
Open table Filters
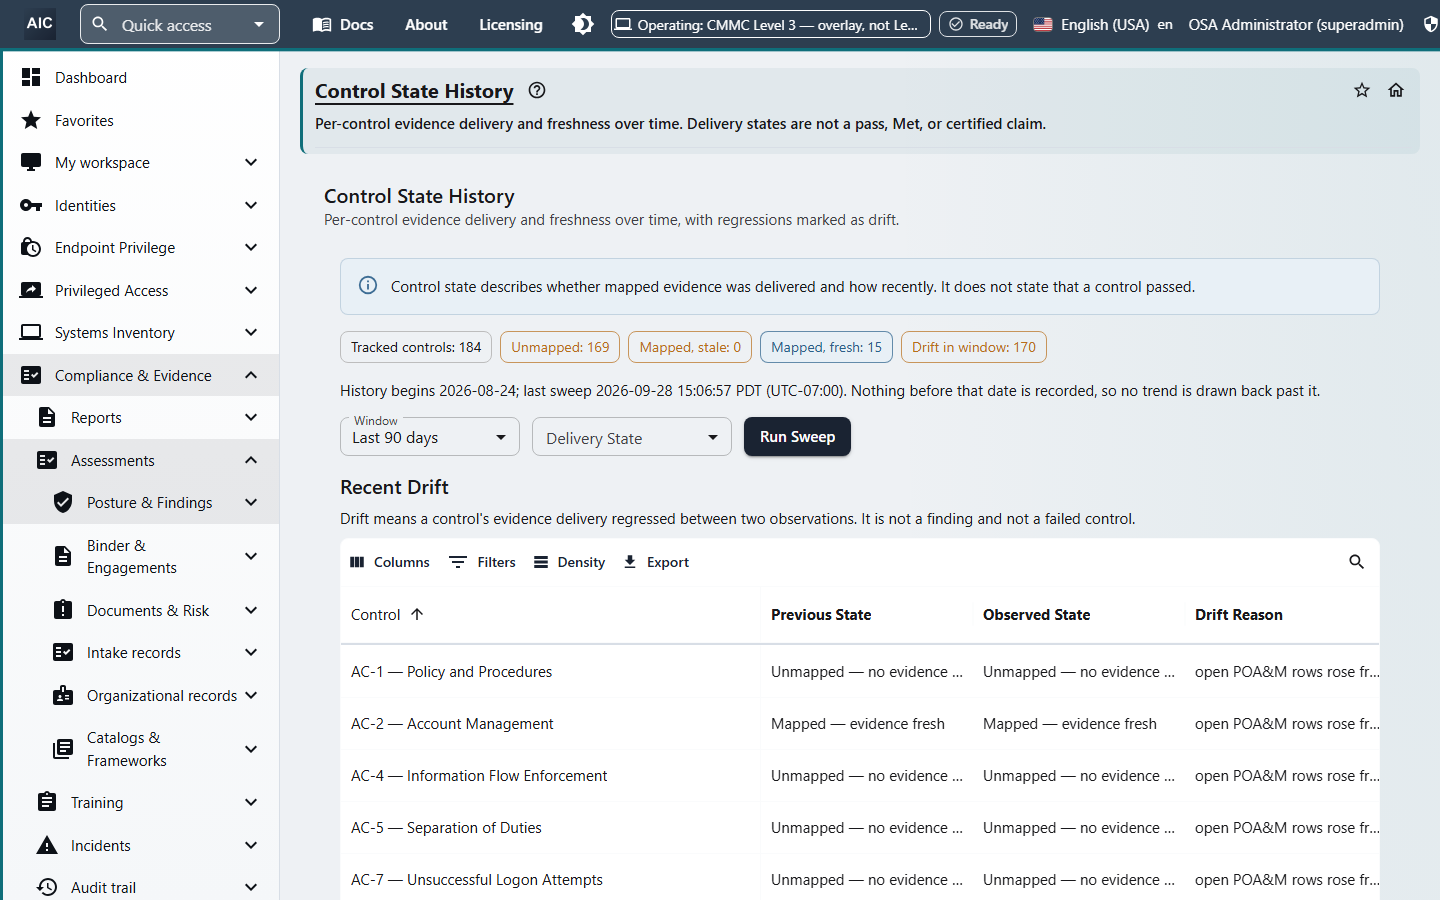tap(483, 563)
